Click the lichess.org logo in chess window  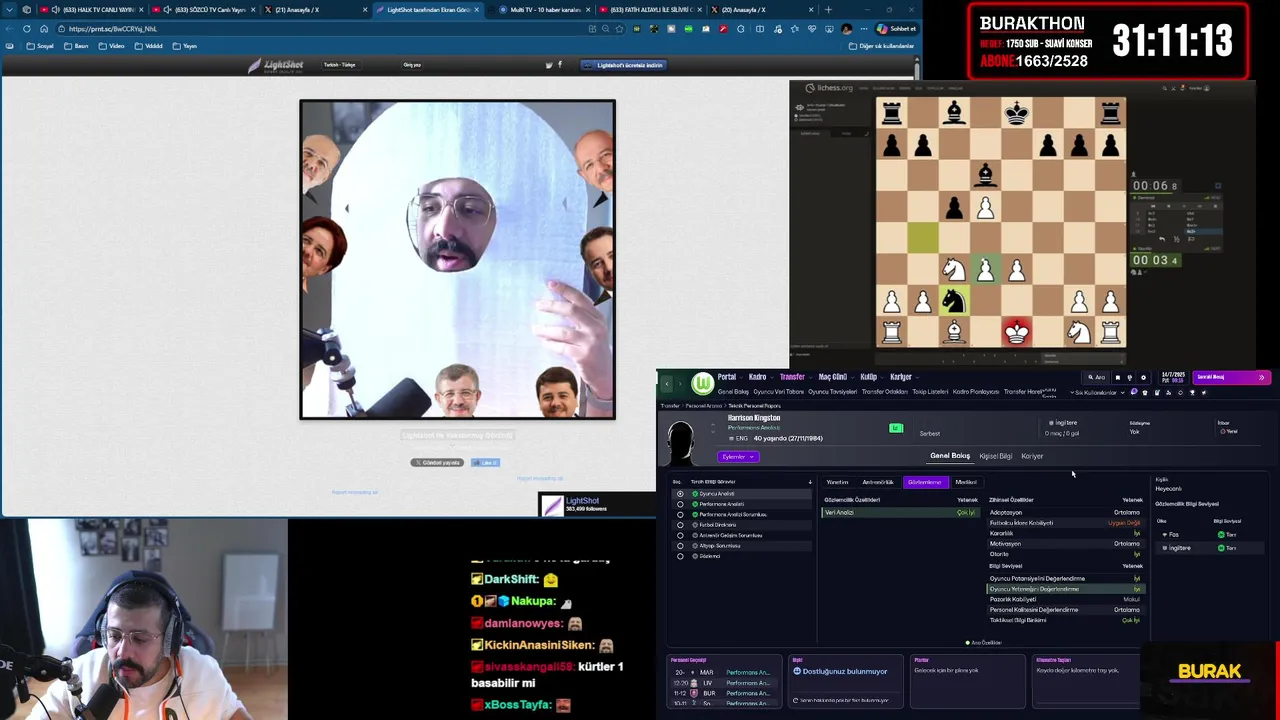click(828, 88)
